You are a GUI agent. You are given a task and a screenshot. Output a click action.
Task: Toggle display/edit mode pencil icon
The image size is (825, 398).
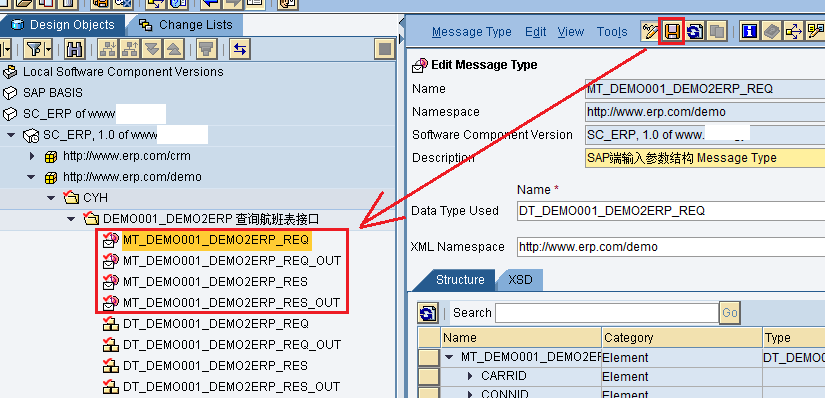(650, 32)
